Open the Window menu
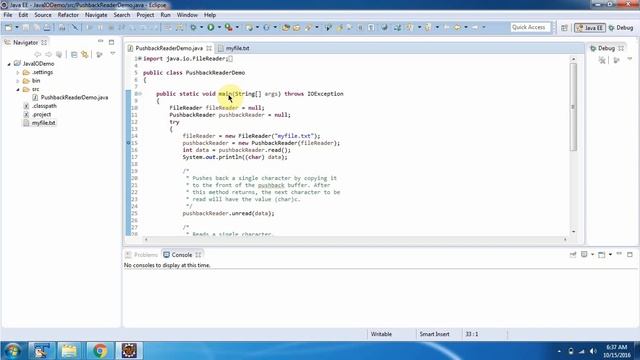The height and width of the screenshot is (360, 640). click(x=187, y=15)
